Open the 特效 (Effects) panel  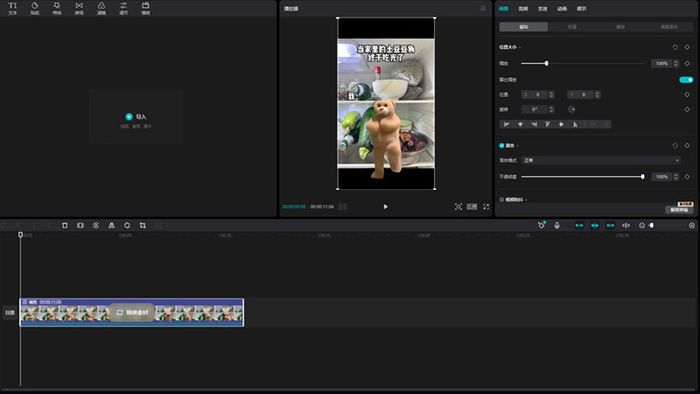click(57, 8)
